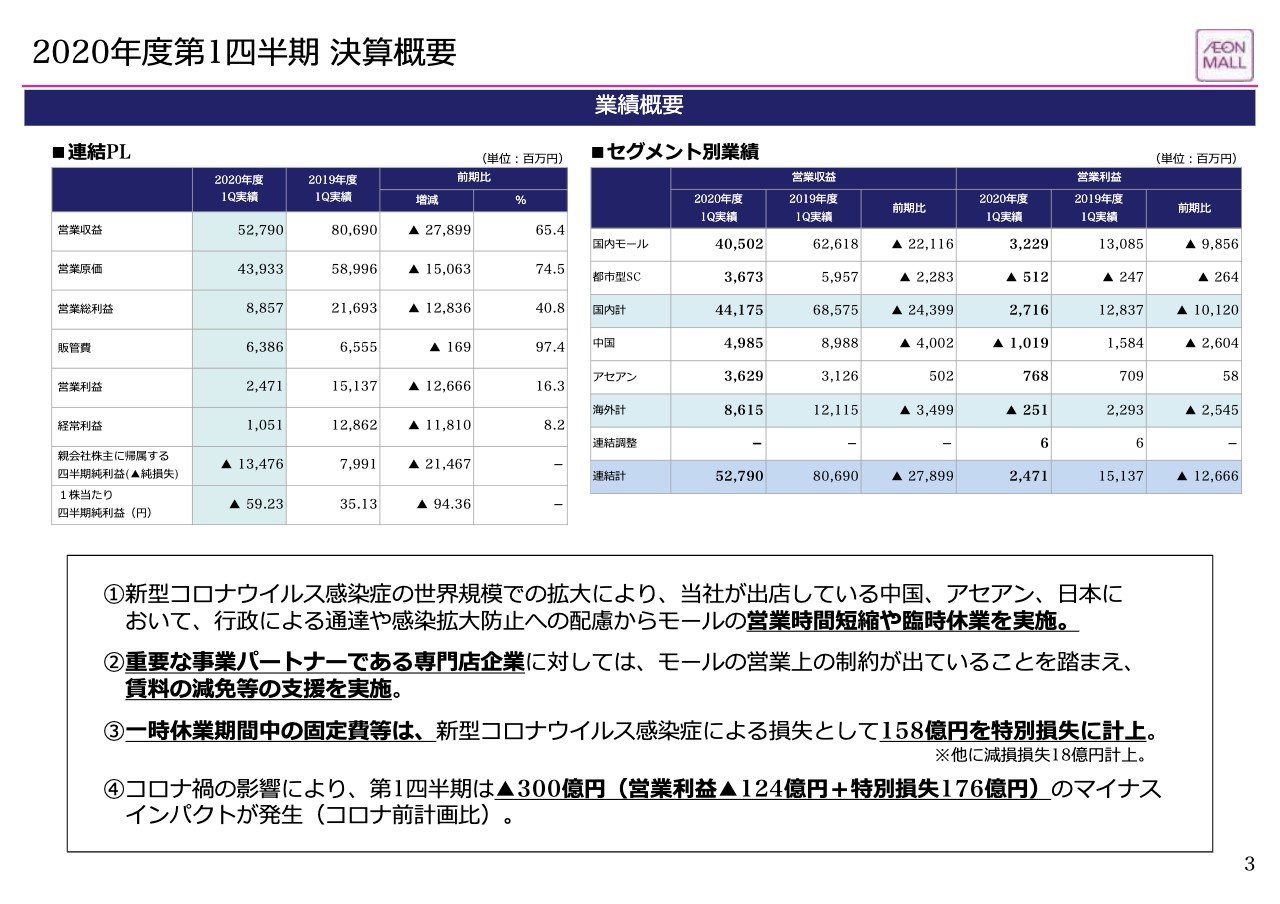
Task: Select the 業績概要 header banner
Action: pyautogui.click(x=640, y=106)
